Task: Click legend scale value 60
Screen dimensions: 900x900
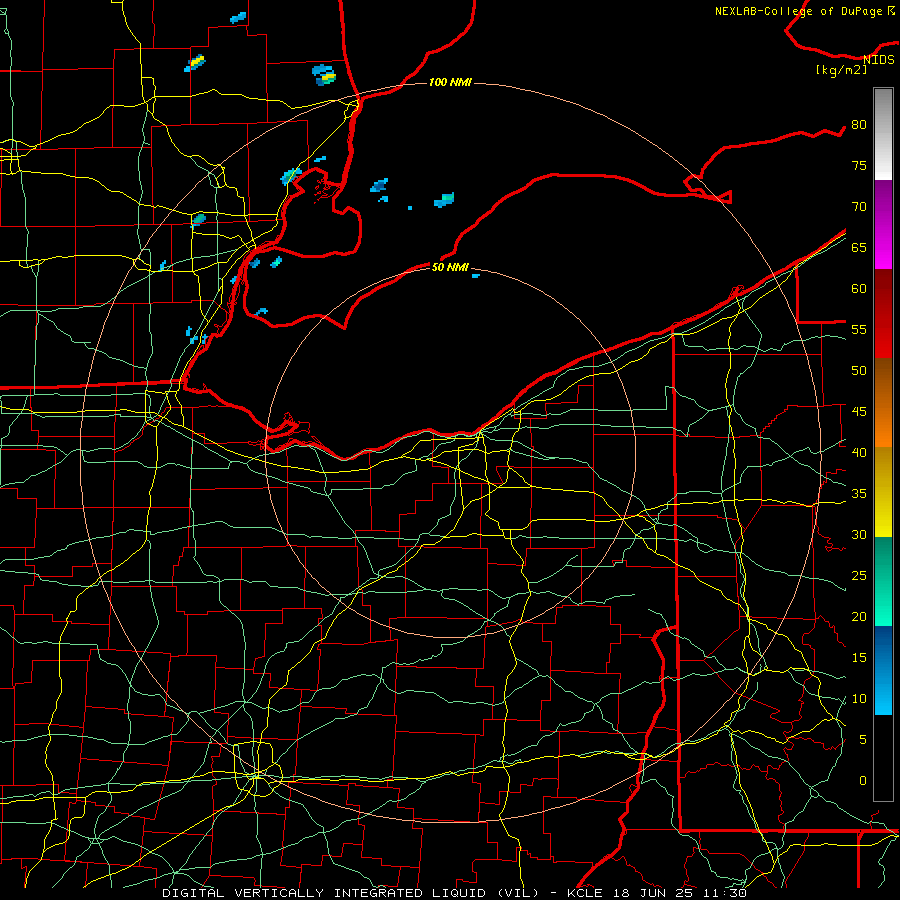Action: point(859,289)
